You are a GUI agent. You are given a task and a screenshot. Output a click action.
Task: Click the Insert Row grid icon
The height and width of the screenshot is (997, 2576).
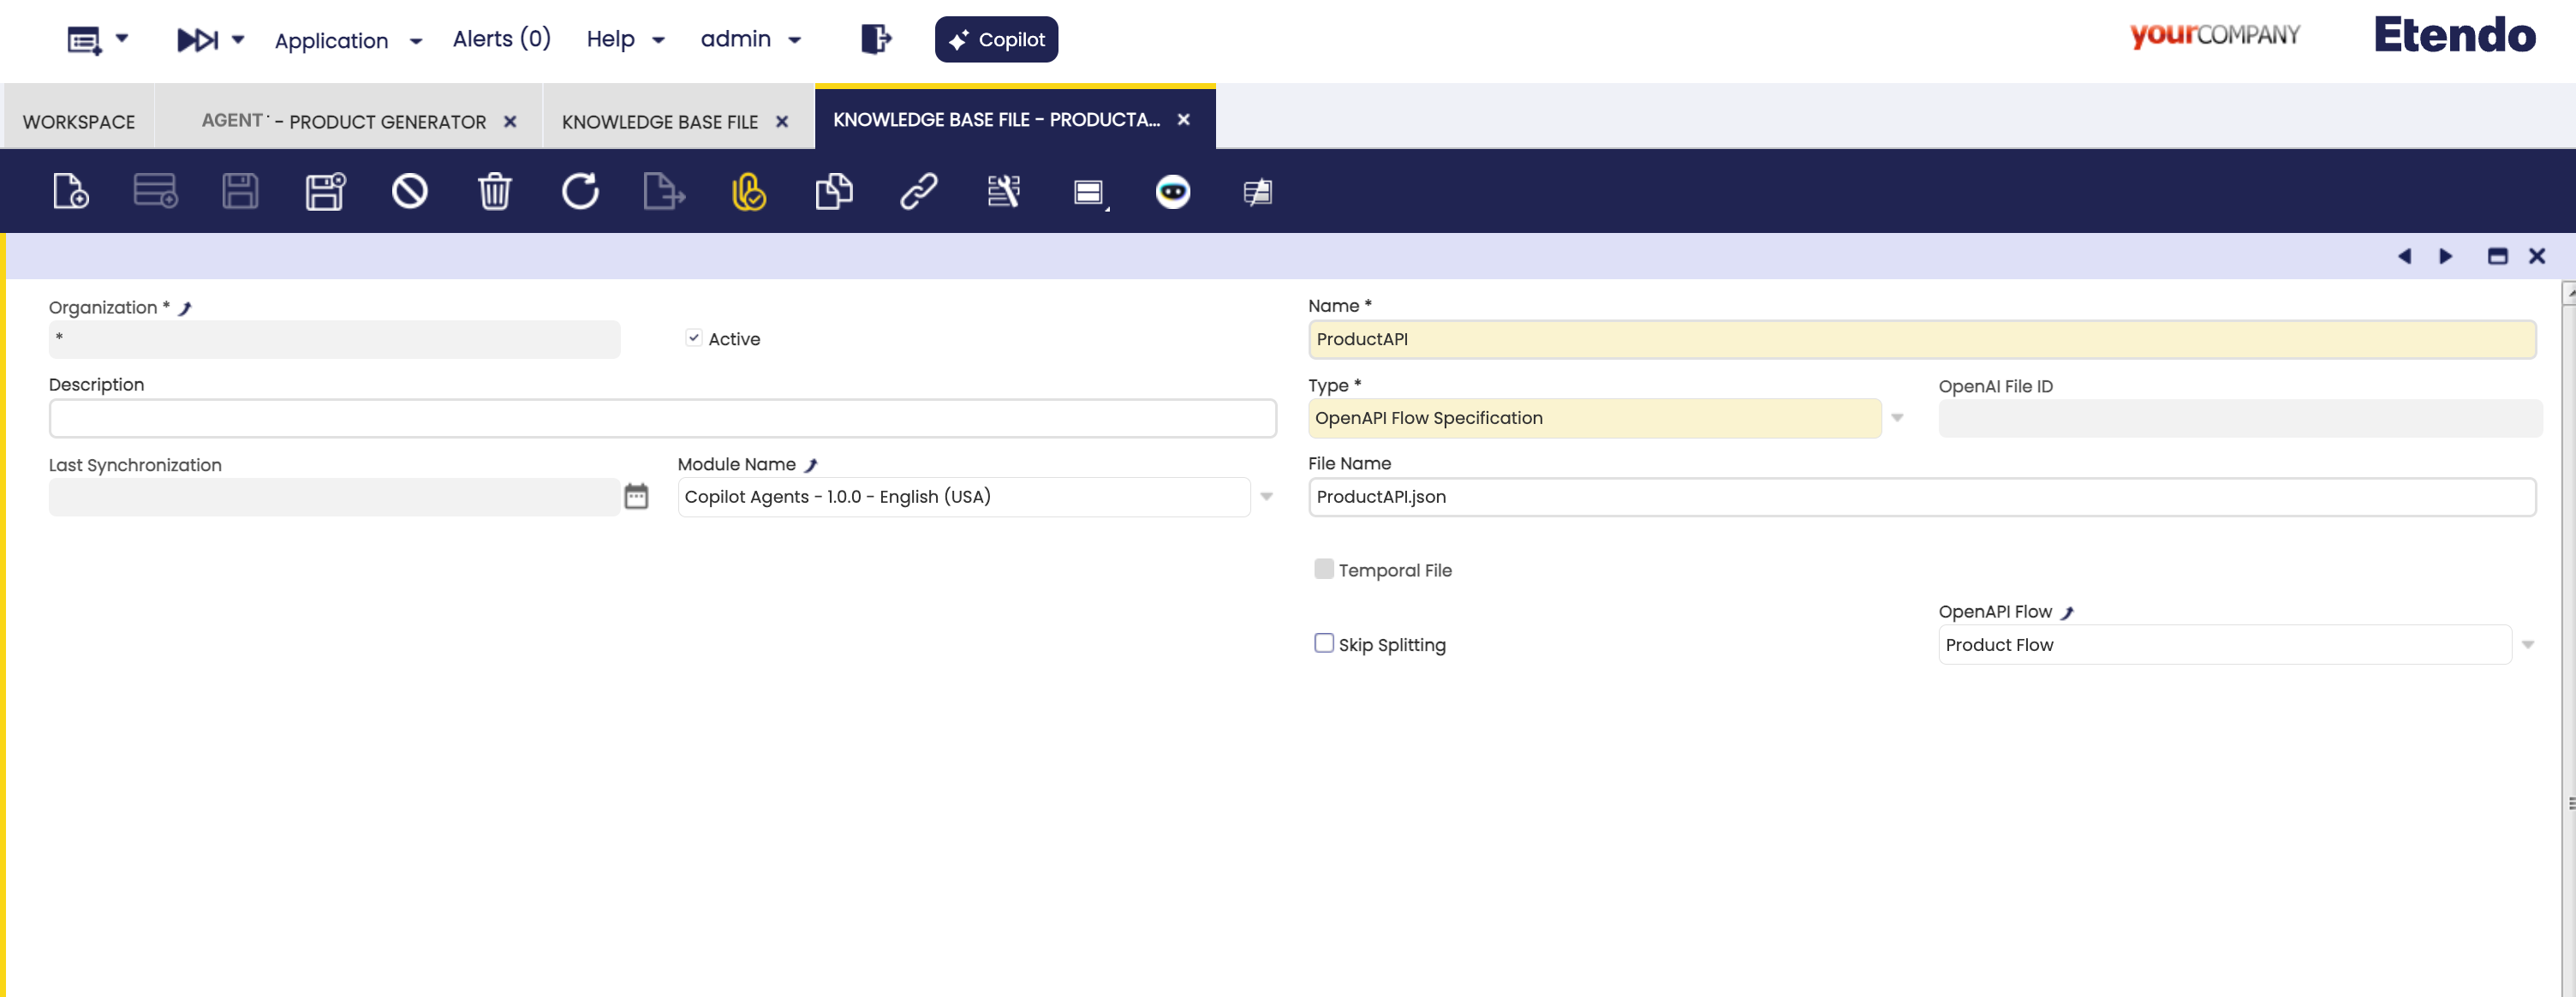pos(155,190)
